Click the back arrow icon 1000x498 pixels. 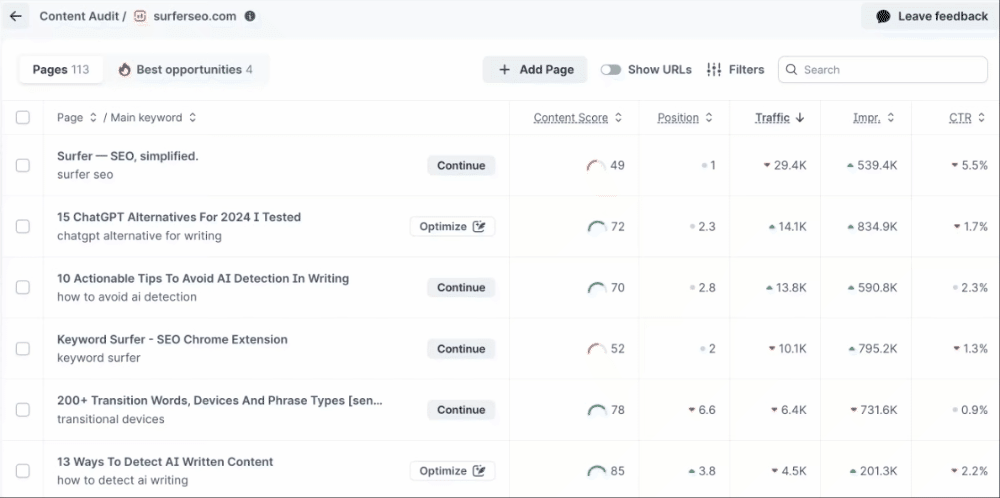(16, 16)
